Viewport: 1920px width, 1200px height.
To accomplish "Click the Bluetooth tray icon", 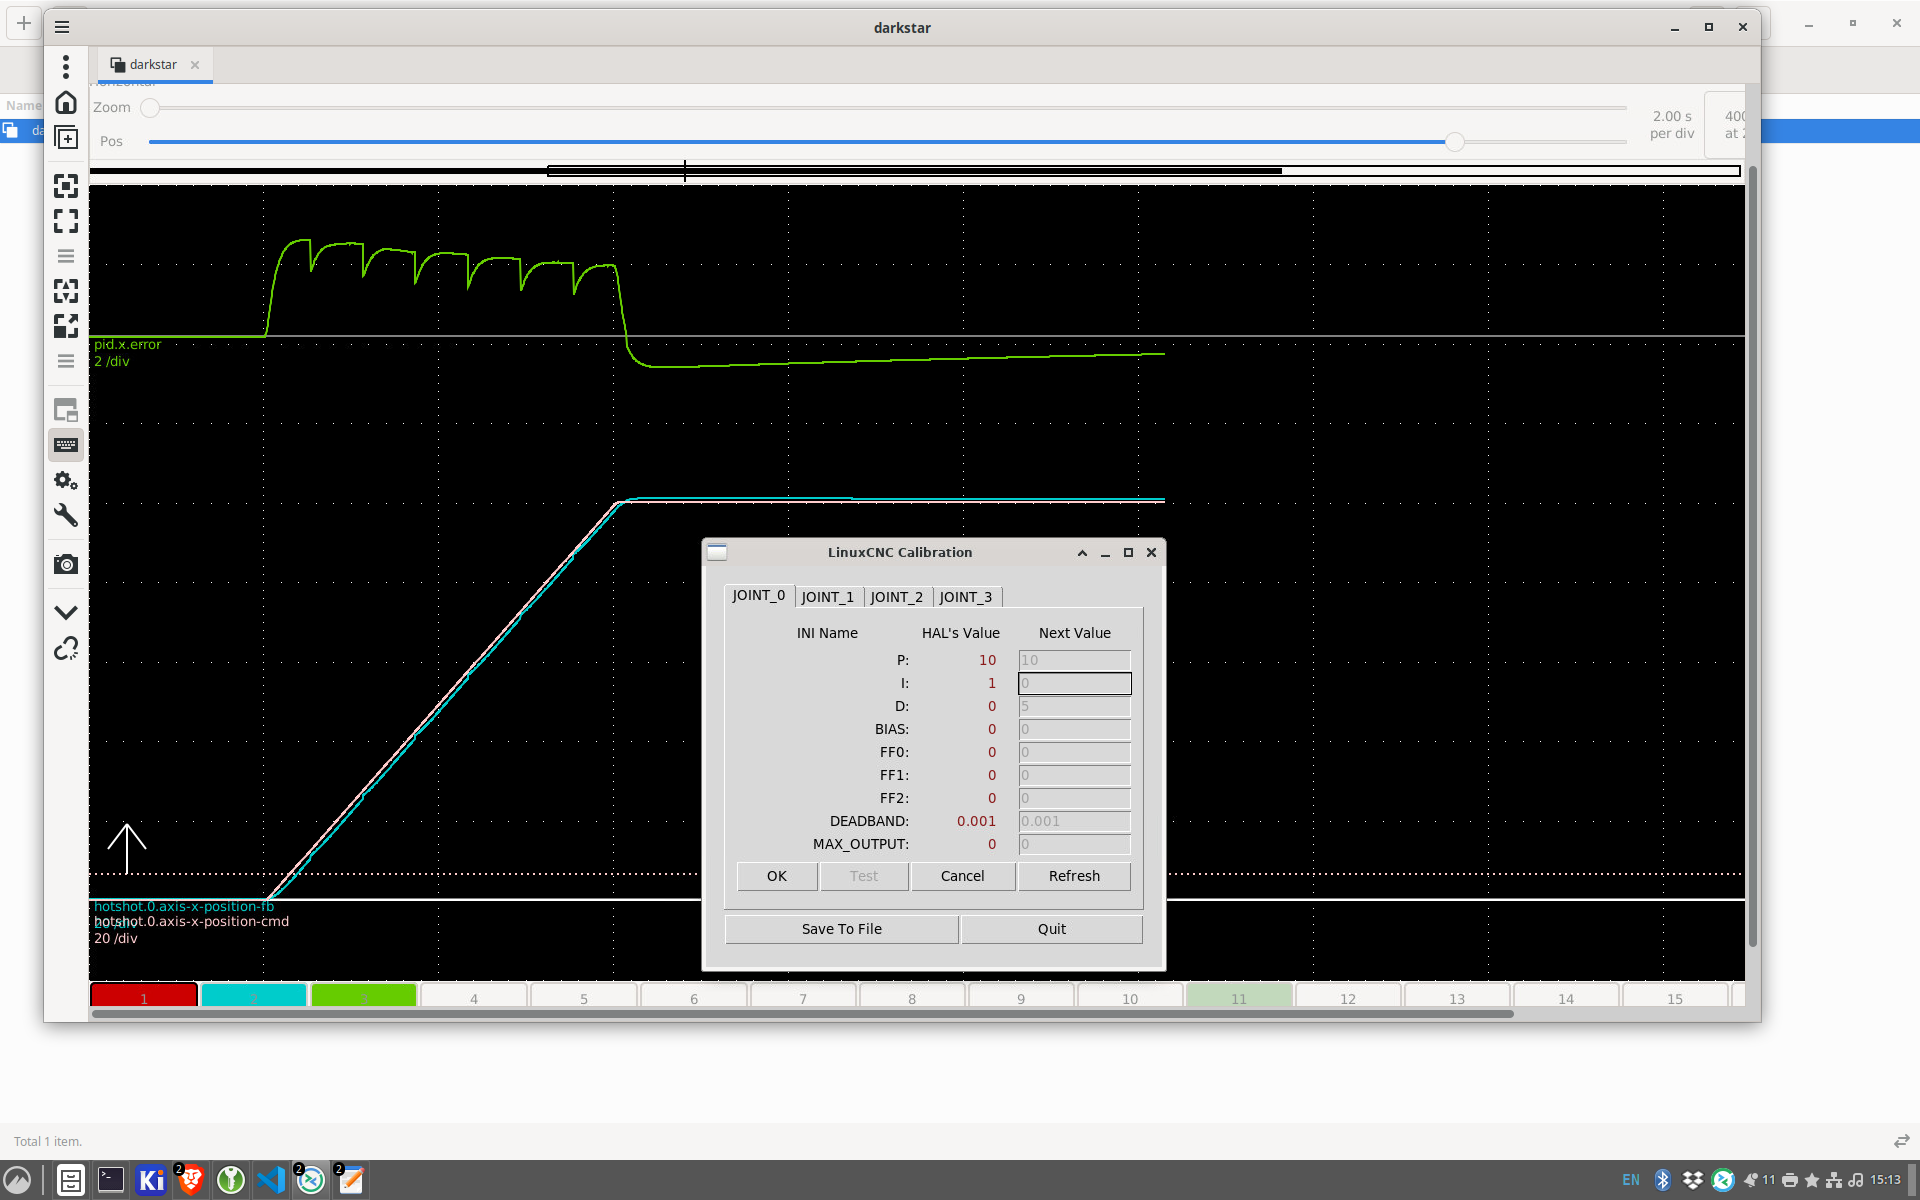I will [x=1663, y=1180].
